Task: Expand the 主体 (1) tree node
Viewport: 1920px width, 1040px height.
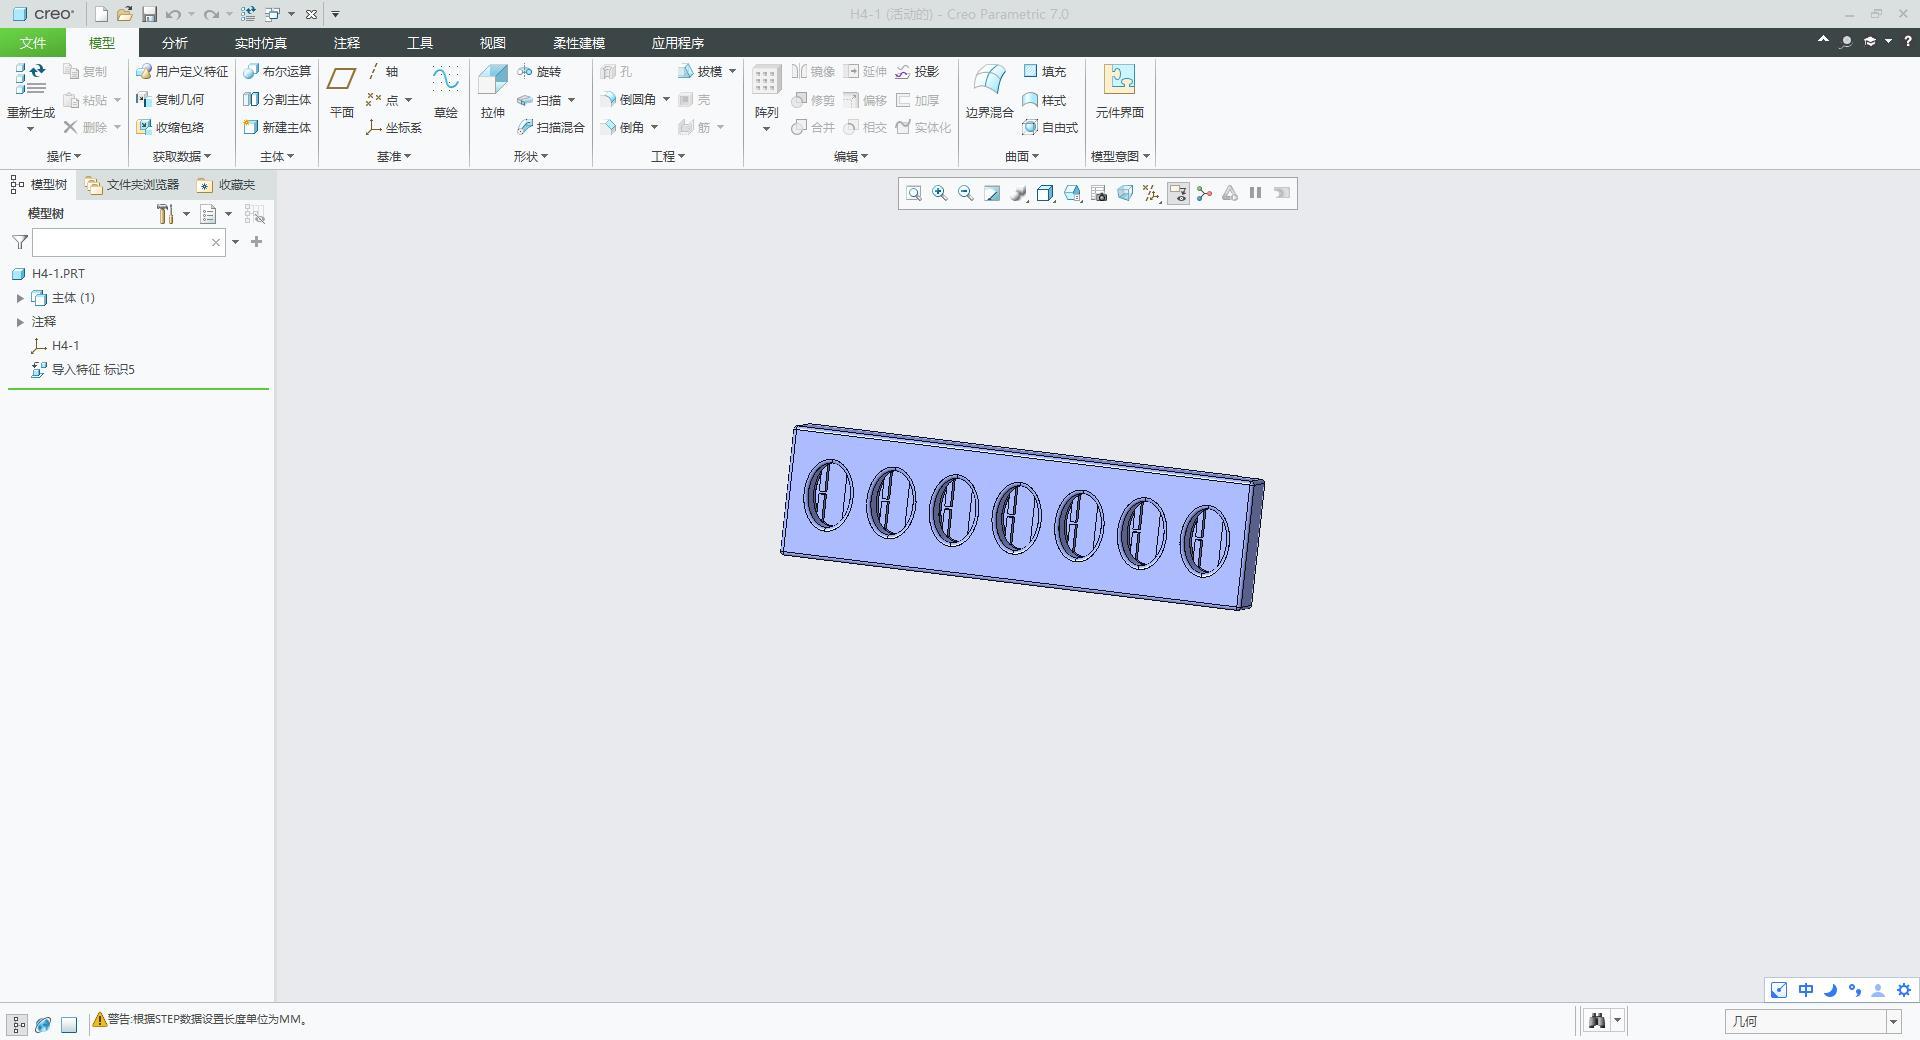Action: (20, 298)
